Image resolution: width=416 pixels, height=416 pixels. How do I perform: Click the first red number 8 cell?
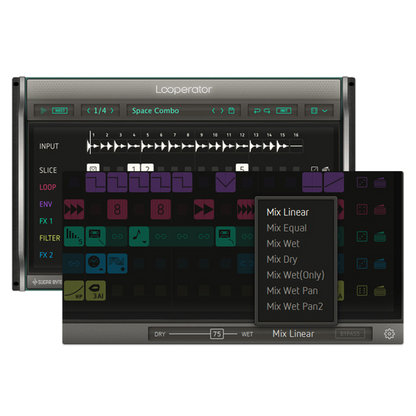(x=117, y=210)
